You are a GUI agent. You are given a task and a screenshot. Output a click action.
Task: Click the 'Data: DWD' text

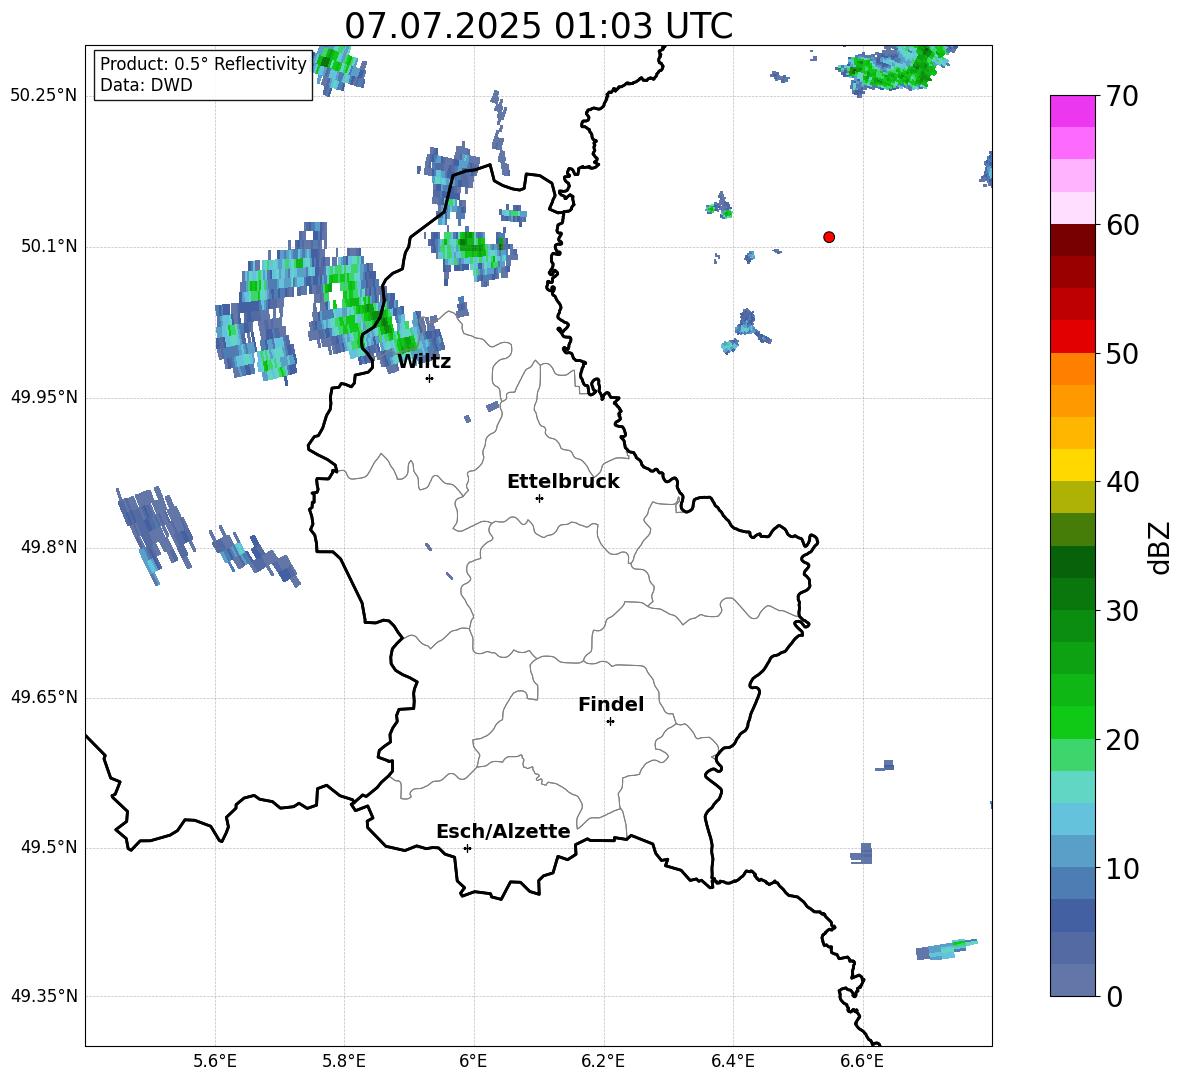pyautogui.click(x=146, y=85)
